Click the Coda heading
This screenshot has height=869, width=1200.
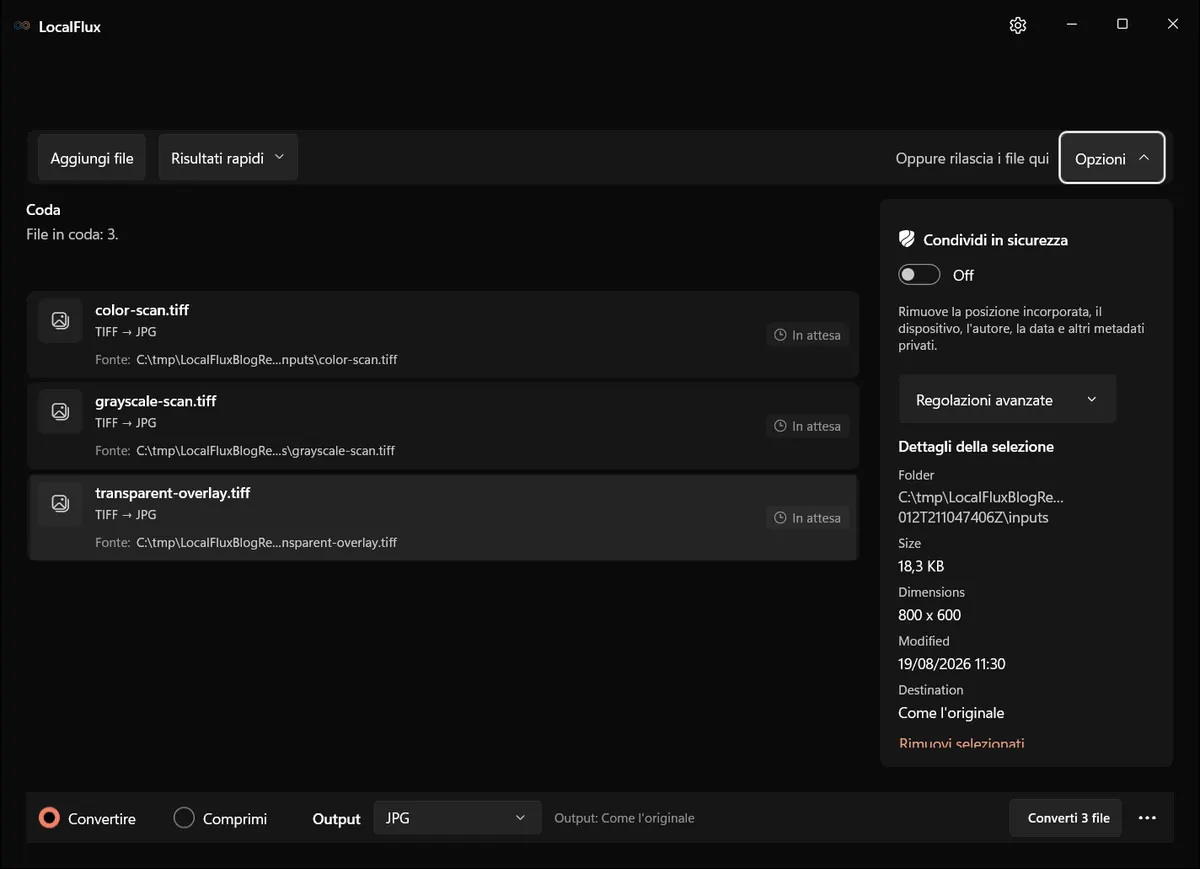(43, 210)
